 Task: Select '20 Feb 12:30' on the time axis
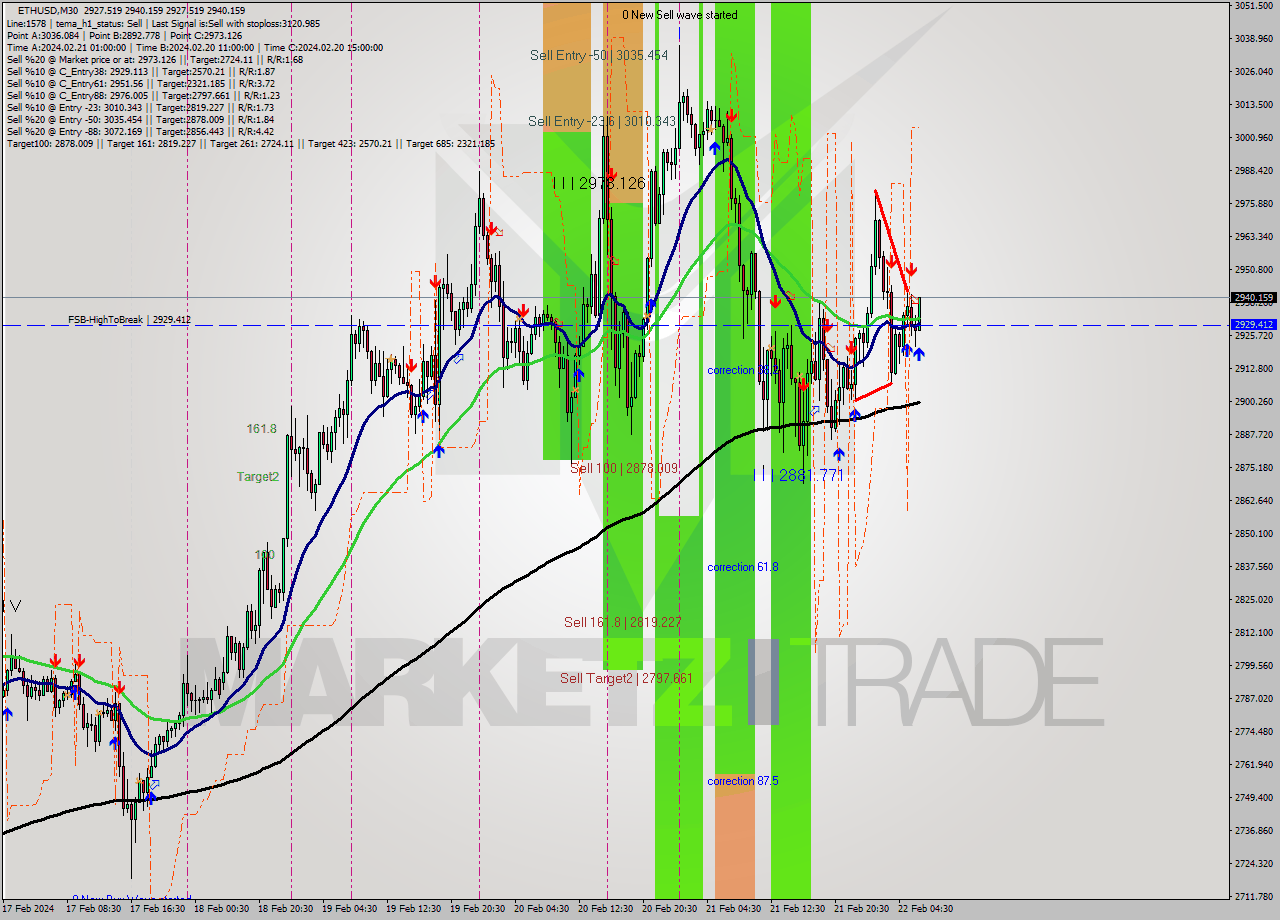pos(605,909)
